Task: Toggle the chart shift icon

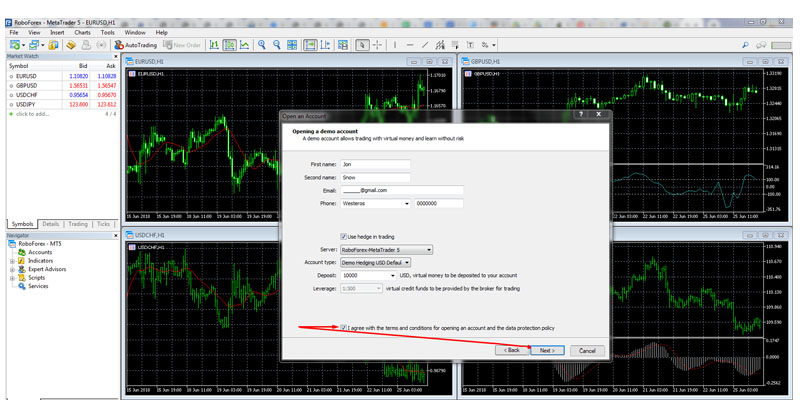Action: coord(326,45)
